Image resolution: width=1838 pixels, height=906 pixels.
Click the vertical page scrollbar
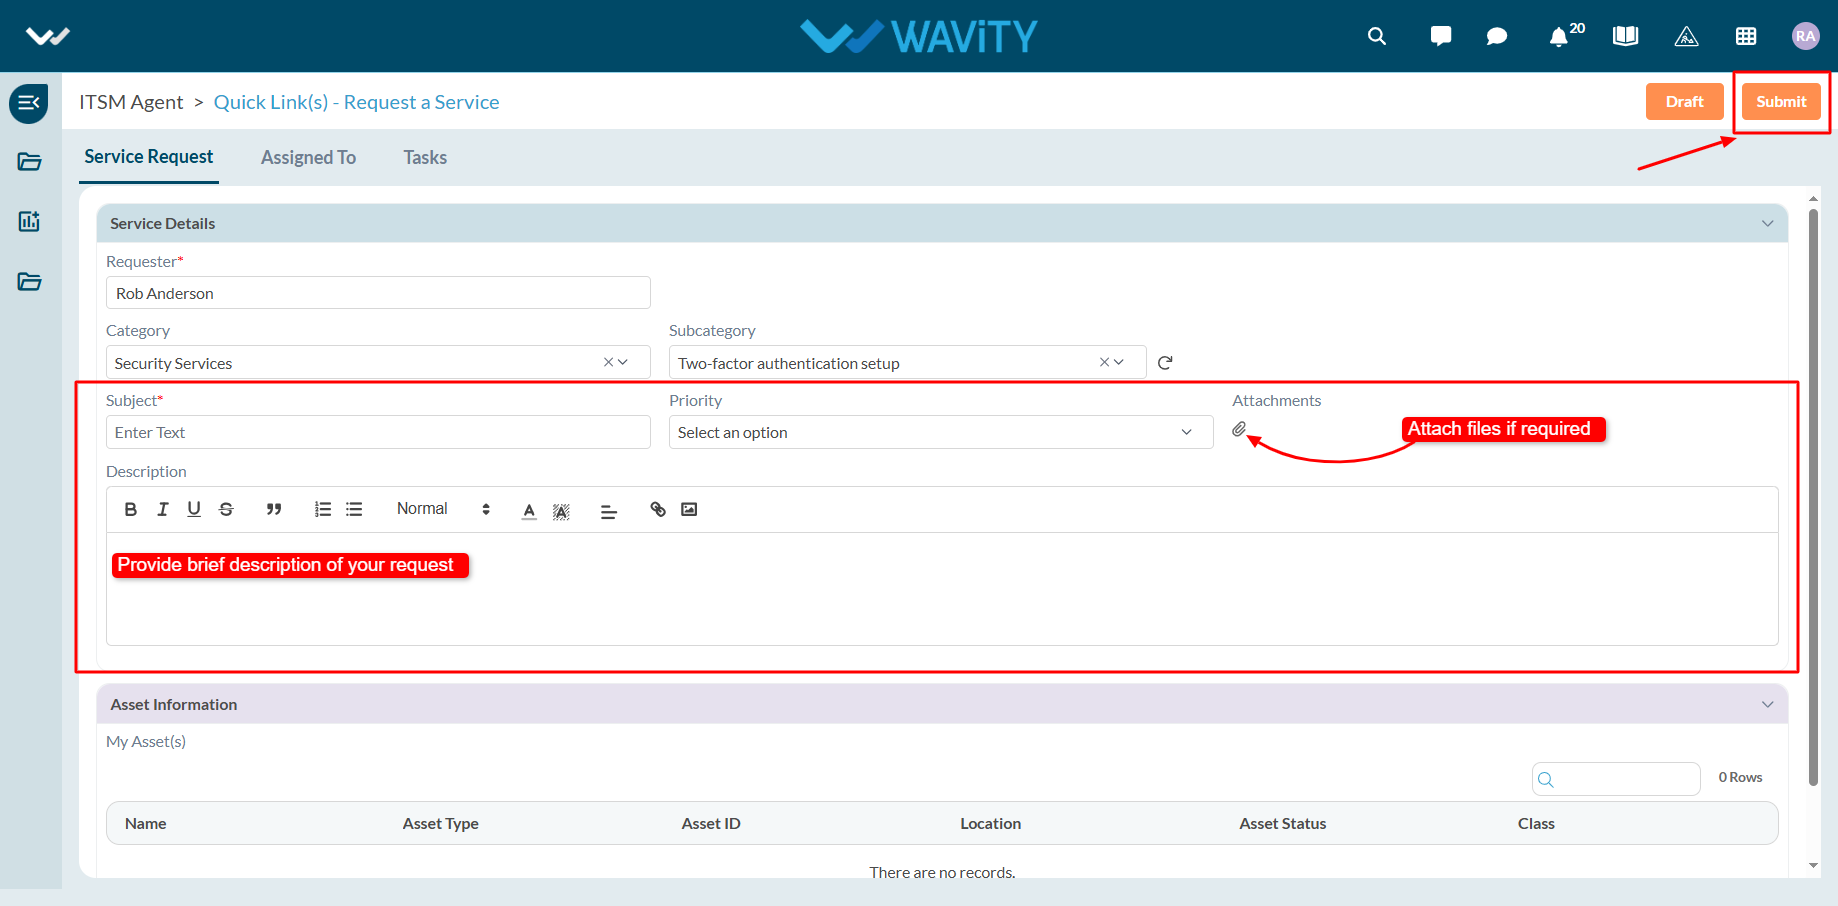[1813, 497]
